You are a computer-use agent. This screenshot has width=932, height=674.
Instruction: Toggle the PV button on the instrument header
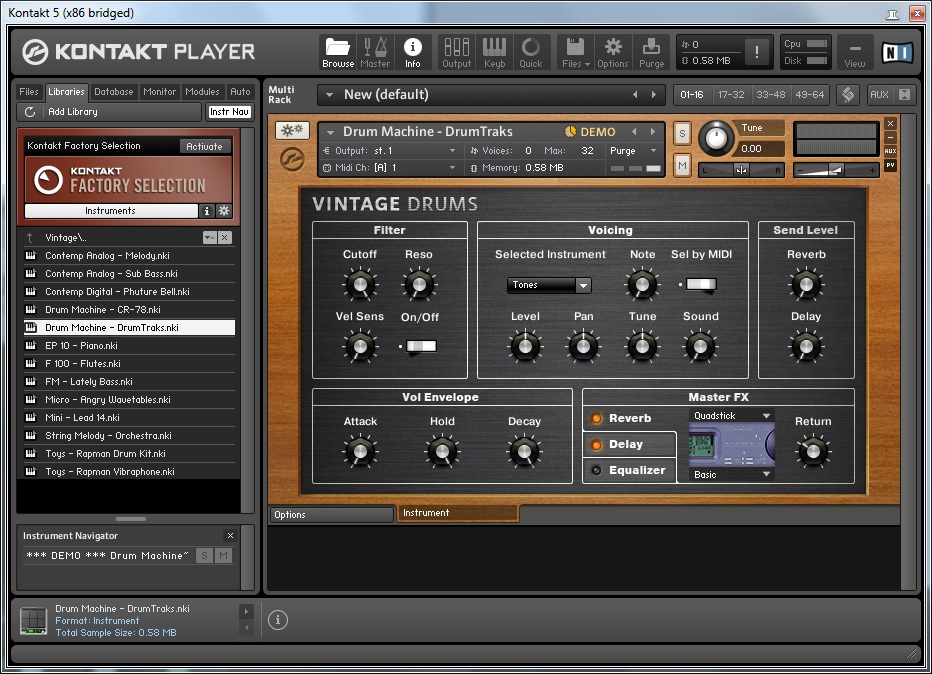pyautogui.click(x=890, y=165)
